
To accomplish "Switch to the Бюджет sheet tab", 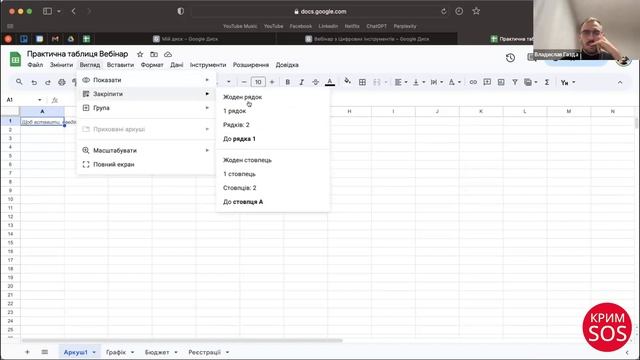I will pos(157,352).
